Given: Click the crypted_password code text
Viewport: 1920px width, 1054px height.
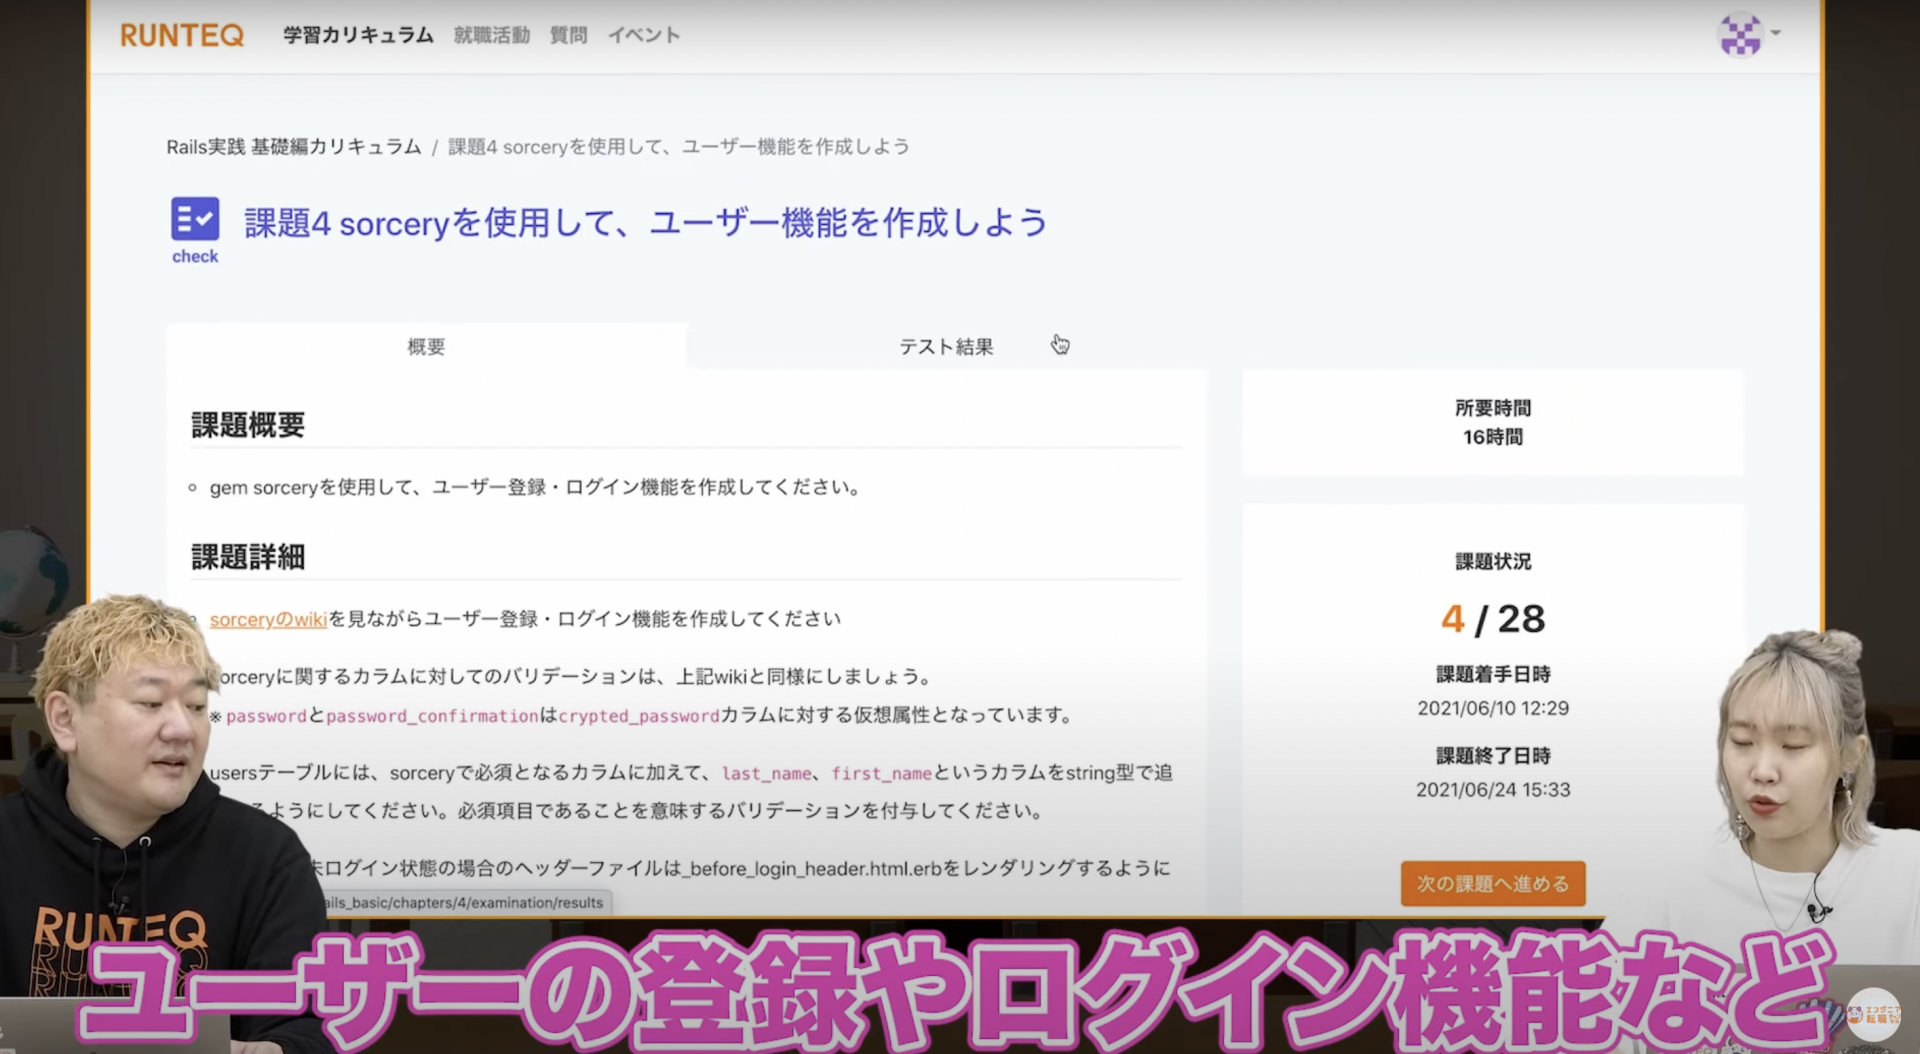Looking at the screenshot, I should click(639, 716).
